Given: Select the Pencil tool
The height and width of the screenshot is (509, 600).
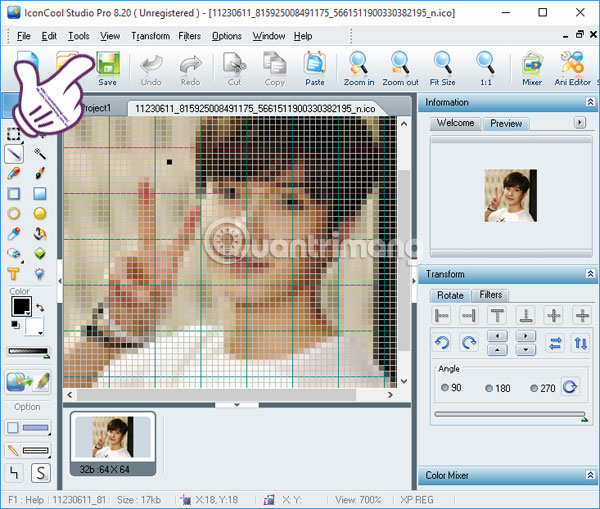Looking at the screenshot, I should pos(14,173).
